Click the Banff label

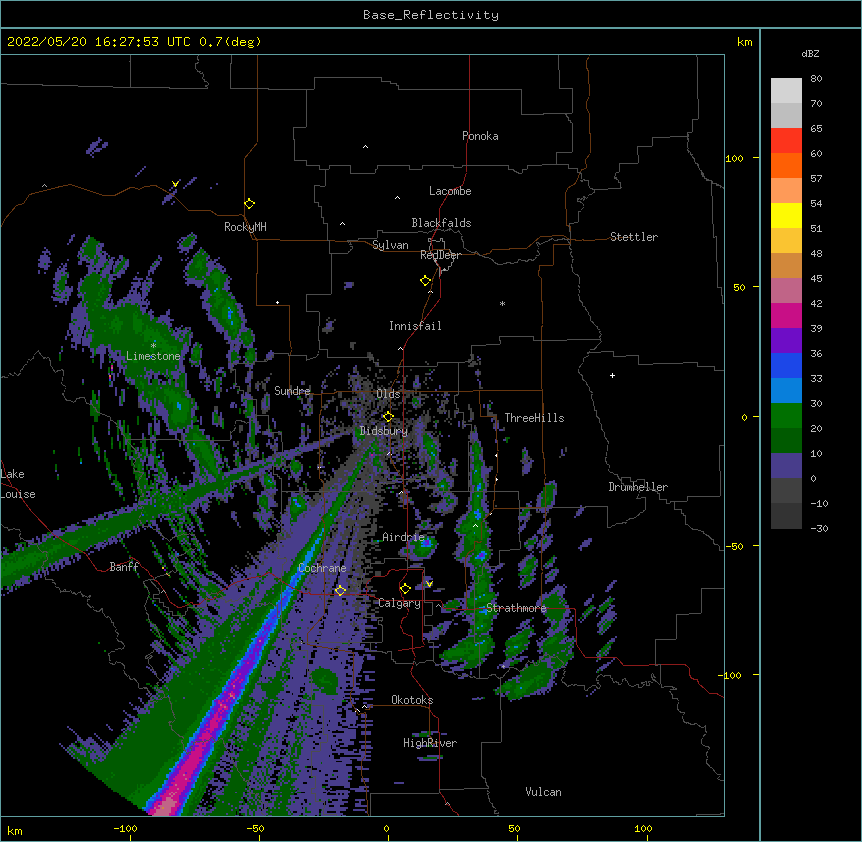point(124,567)
